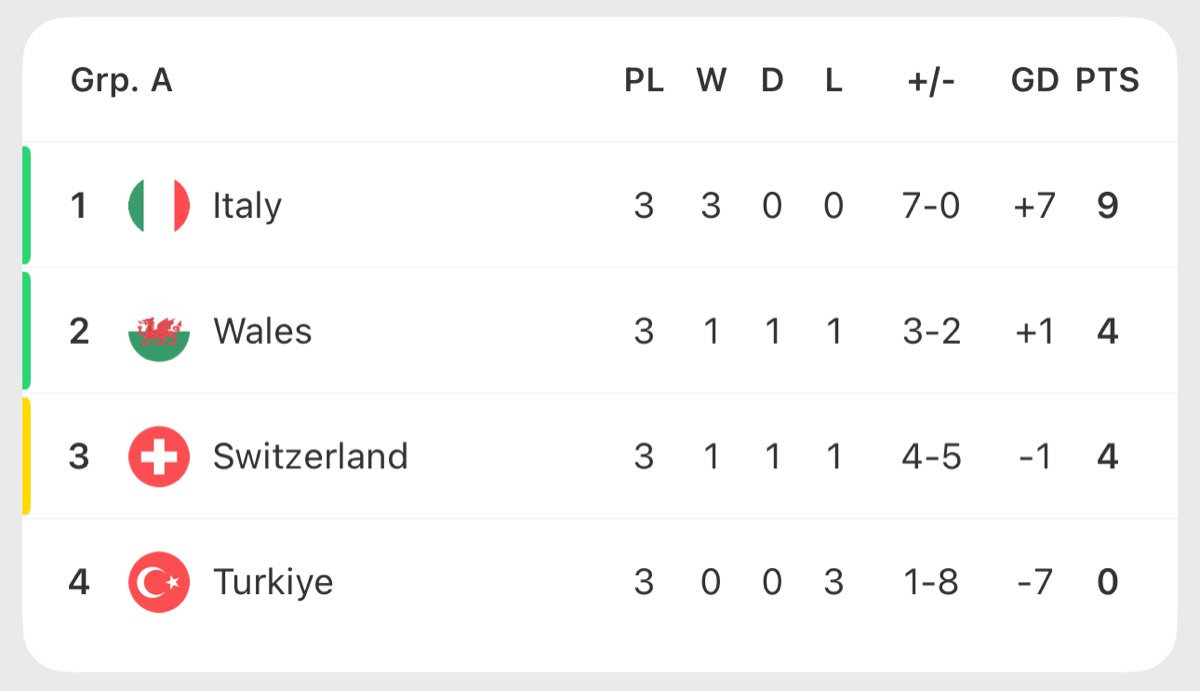Open the Wales team name
1200x692 pixels.
point(262,331)
